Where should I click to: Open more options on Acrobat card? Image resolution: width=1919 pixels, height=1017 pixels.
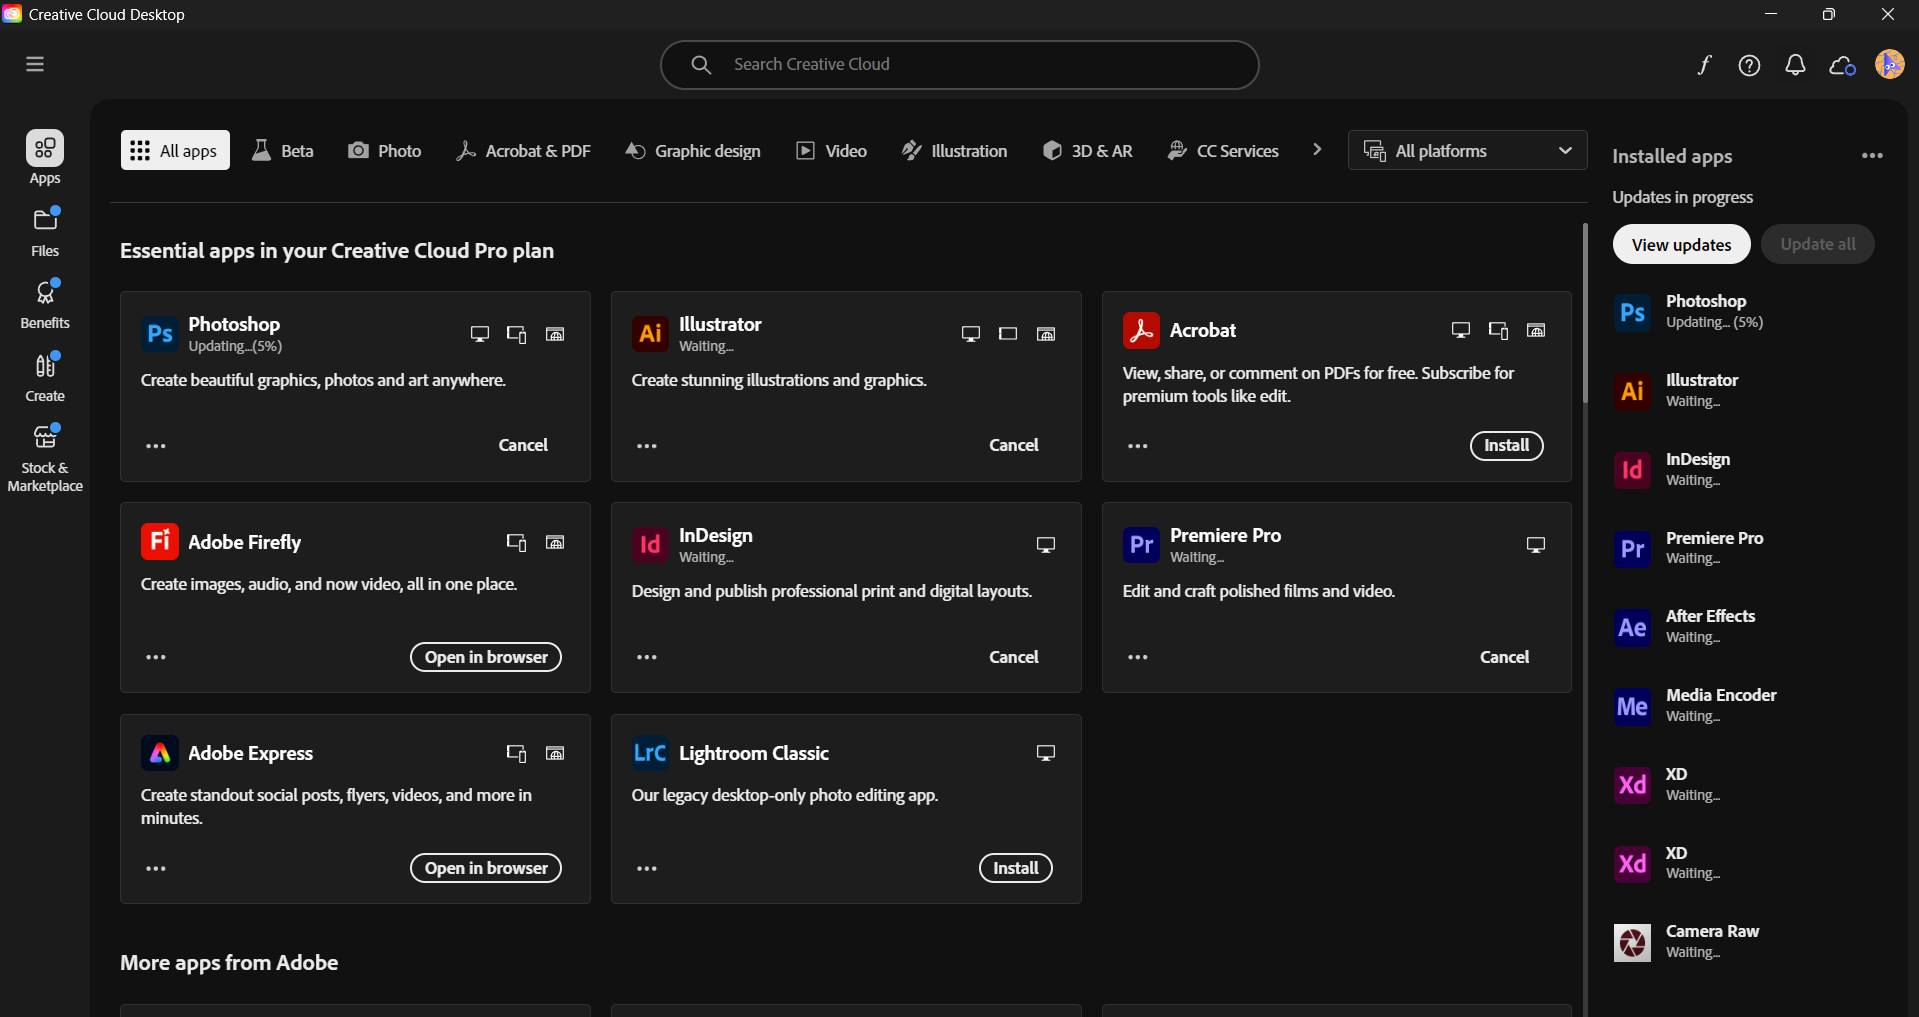click(1138, 446)
